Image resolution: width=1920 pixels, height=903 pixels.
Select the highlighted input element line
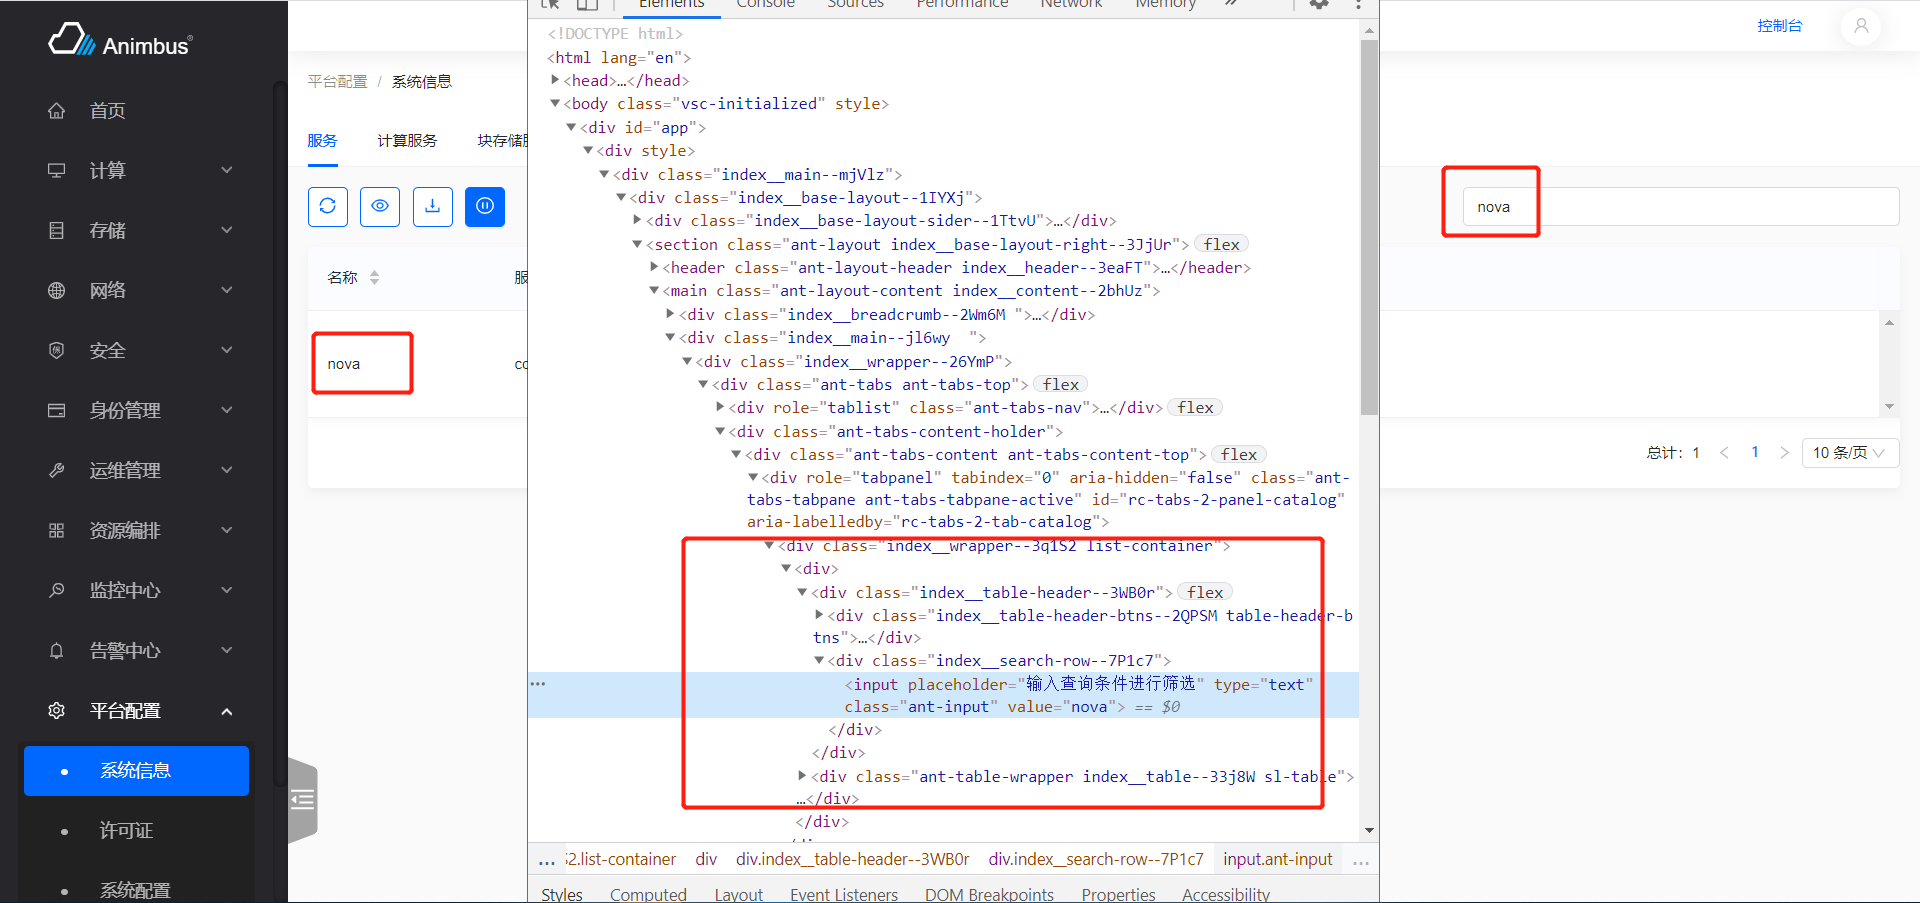point(943,695)
